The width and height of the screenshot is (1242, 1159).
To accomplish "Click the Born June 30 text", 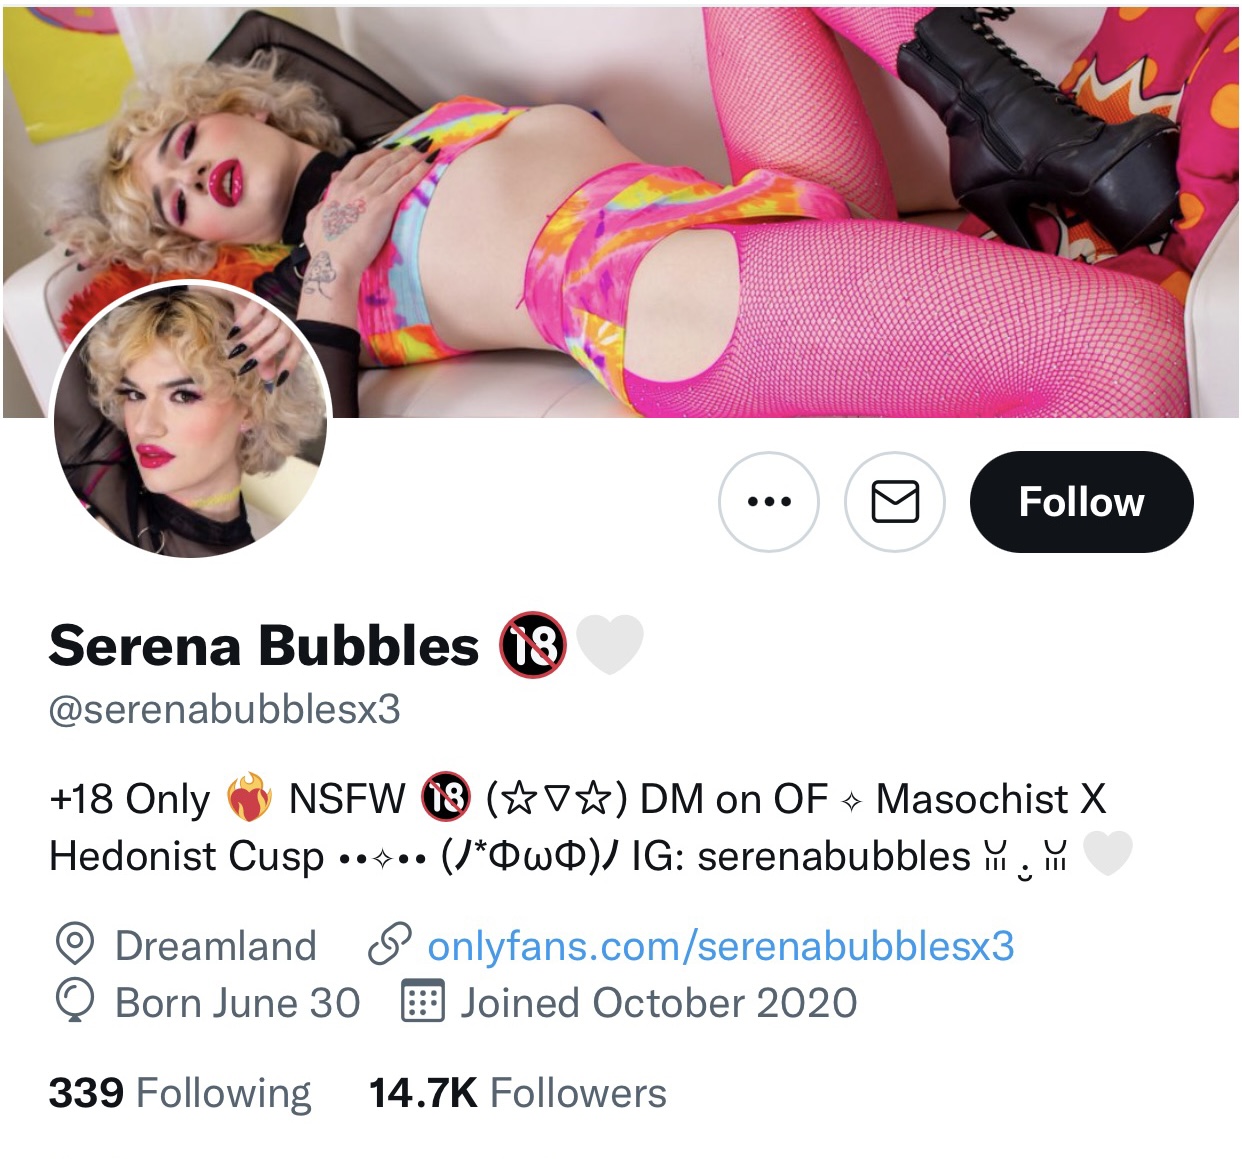I will point(238,1002).
